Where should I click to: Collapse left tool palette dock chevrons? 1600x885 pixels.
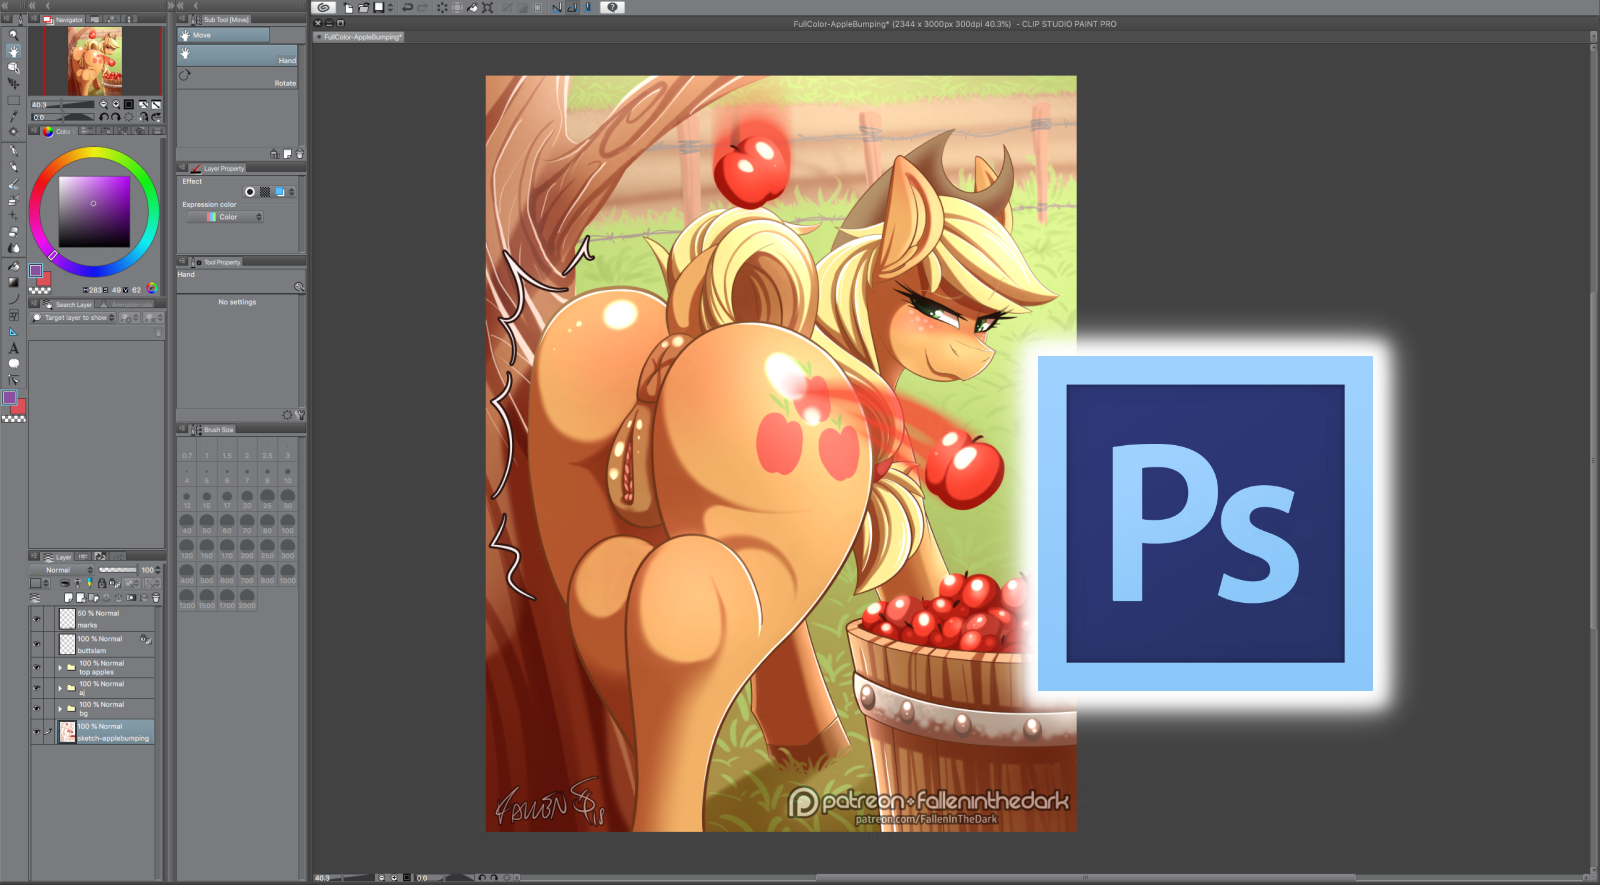[x=7, y=5]
